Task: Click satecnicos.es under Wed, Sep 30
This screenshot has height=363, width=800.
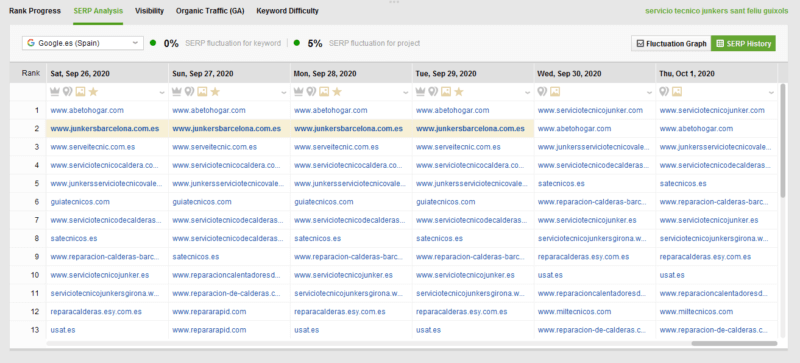Action: click(561, 184)
